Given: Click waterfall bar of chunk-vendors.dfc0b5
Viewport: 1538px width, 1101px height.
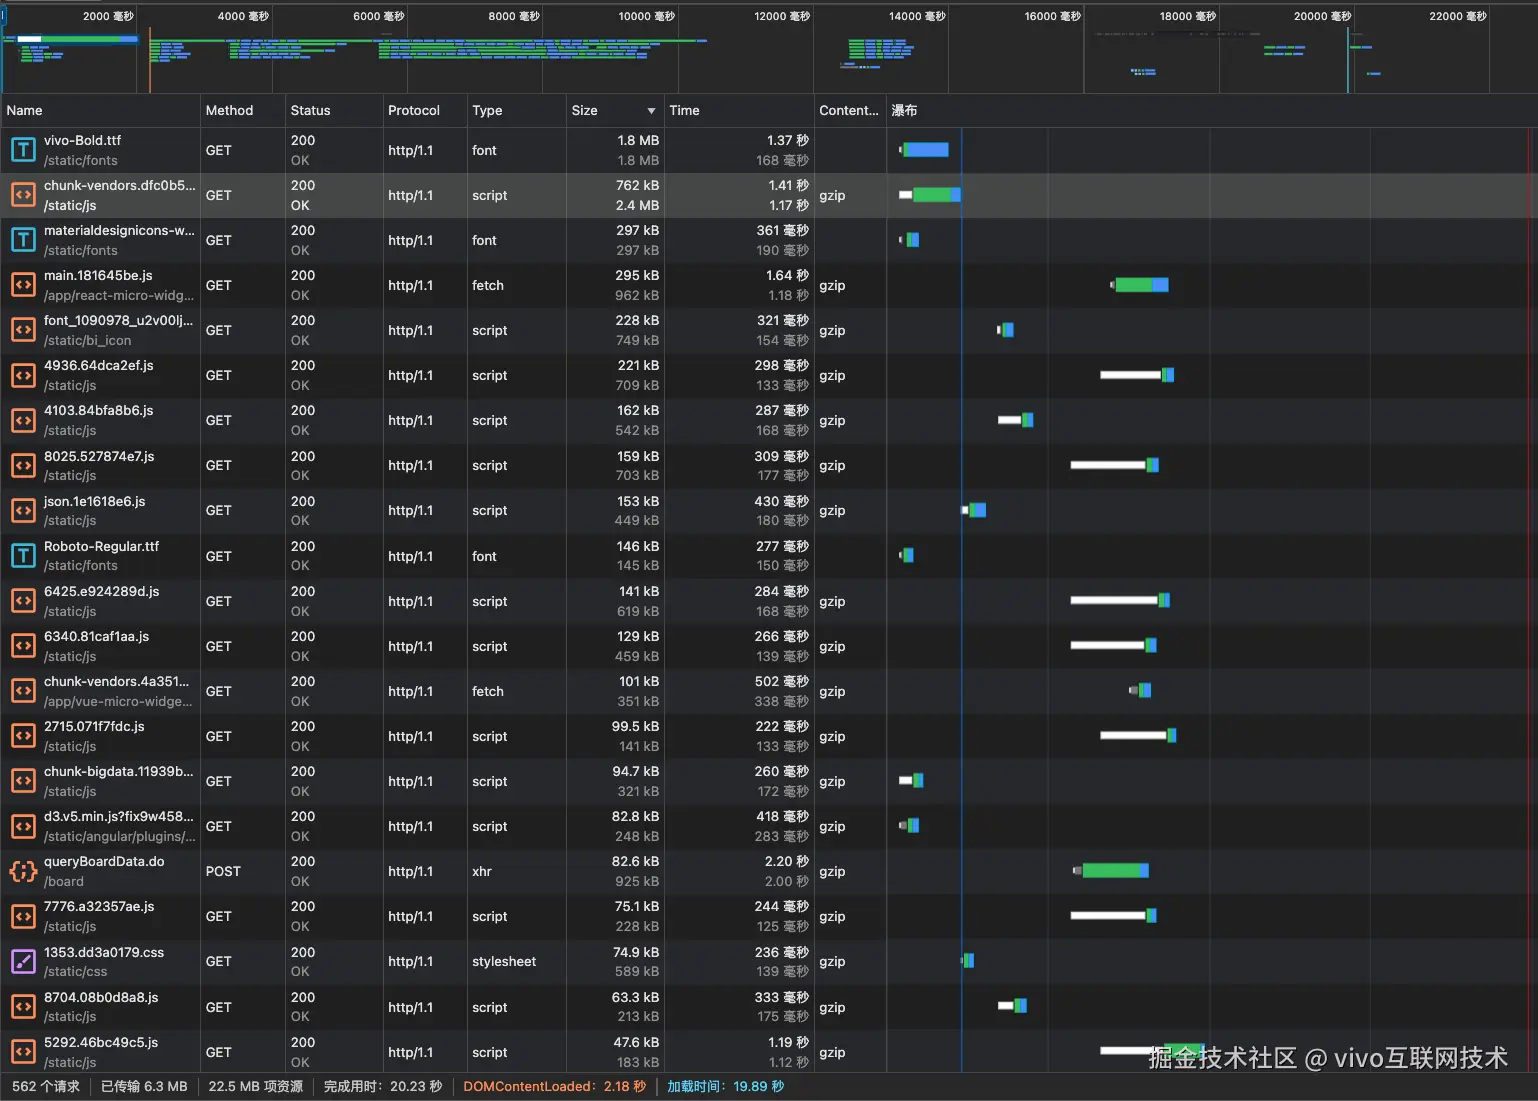Looking at the screenshot, I should tap(930, 195).
